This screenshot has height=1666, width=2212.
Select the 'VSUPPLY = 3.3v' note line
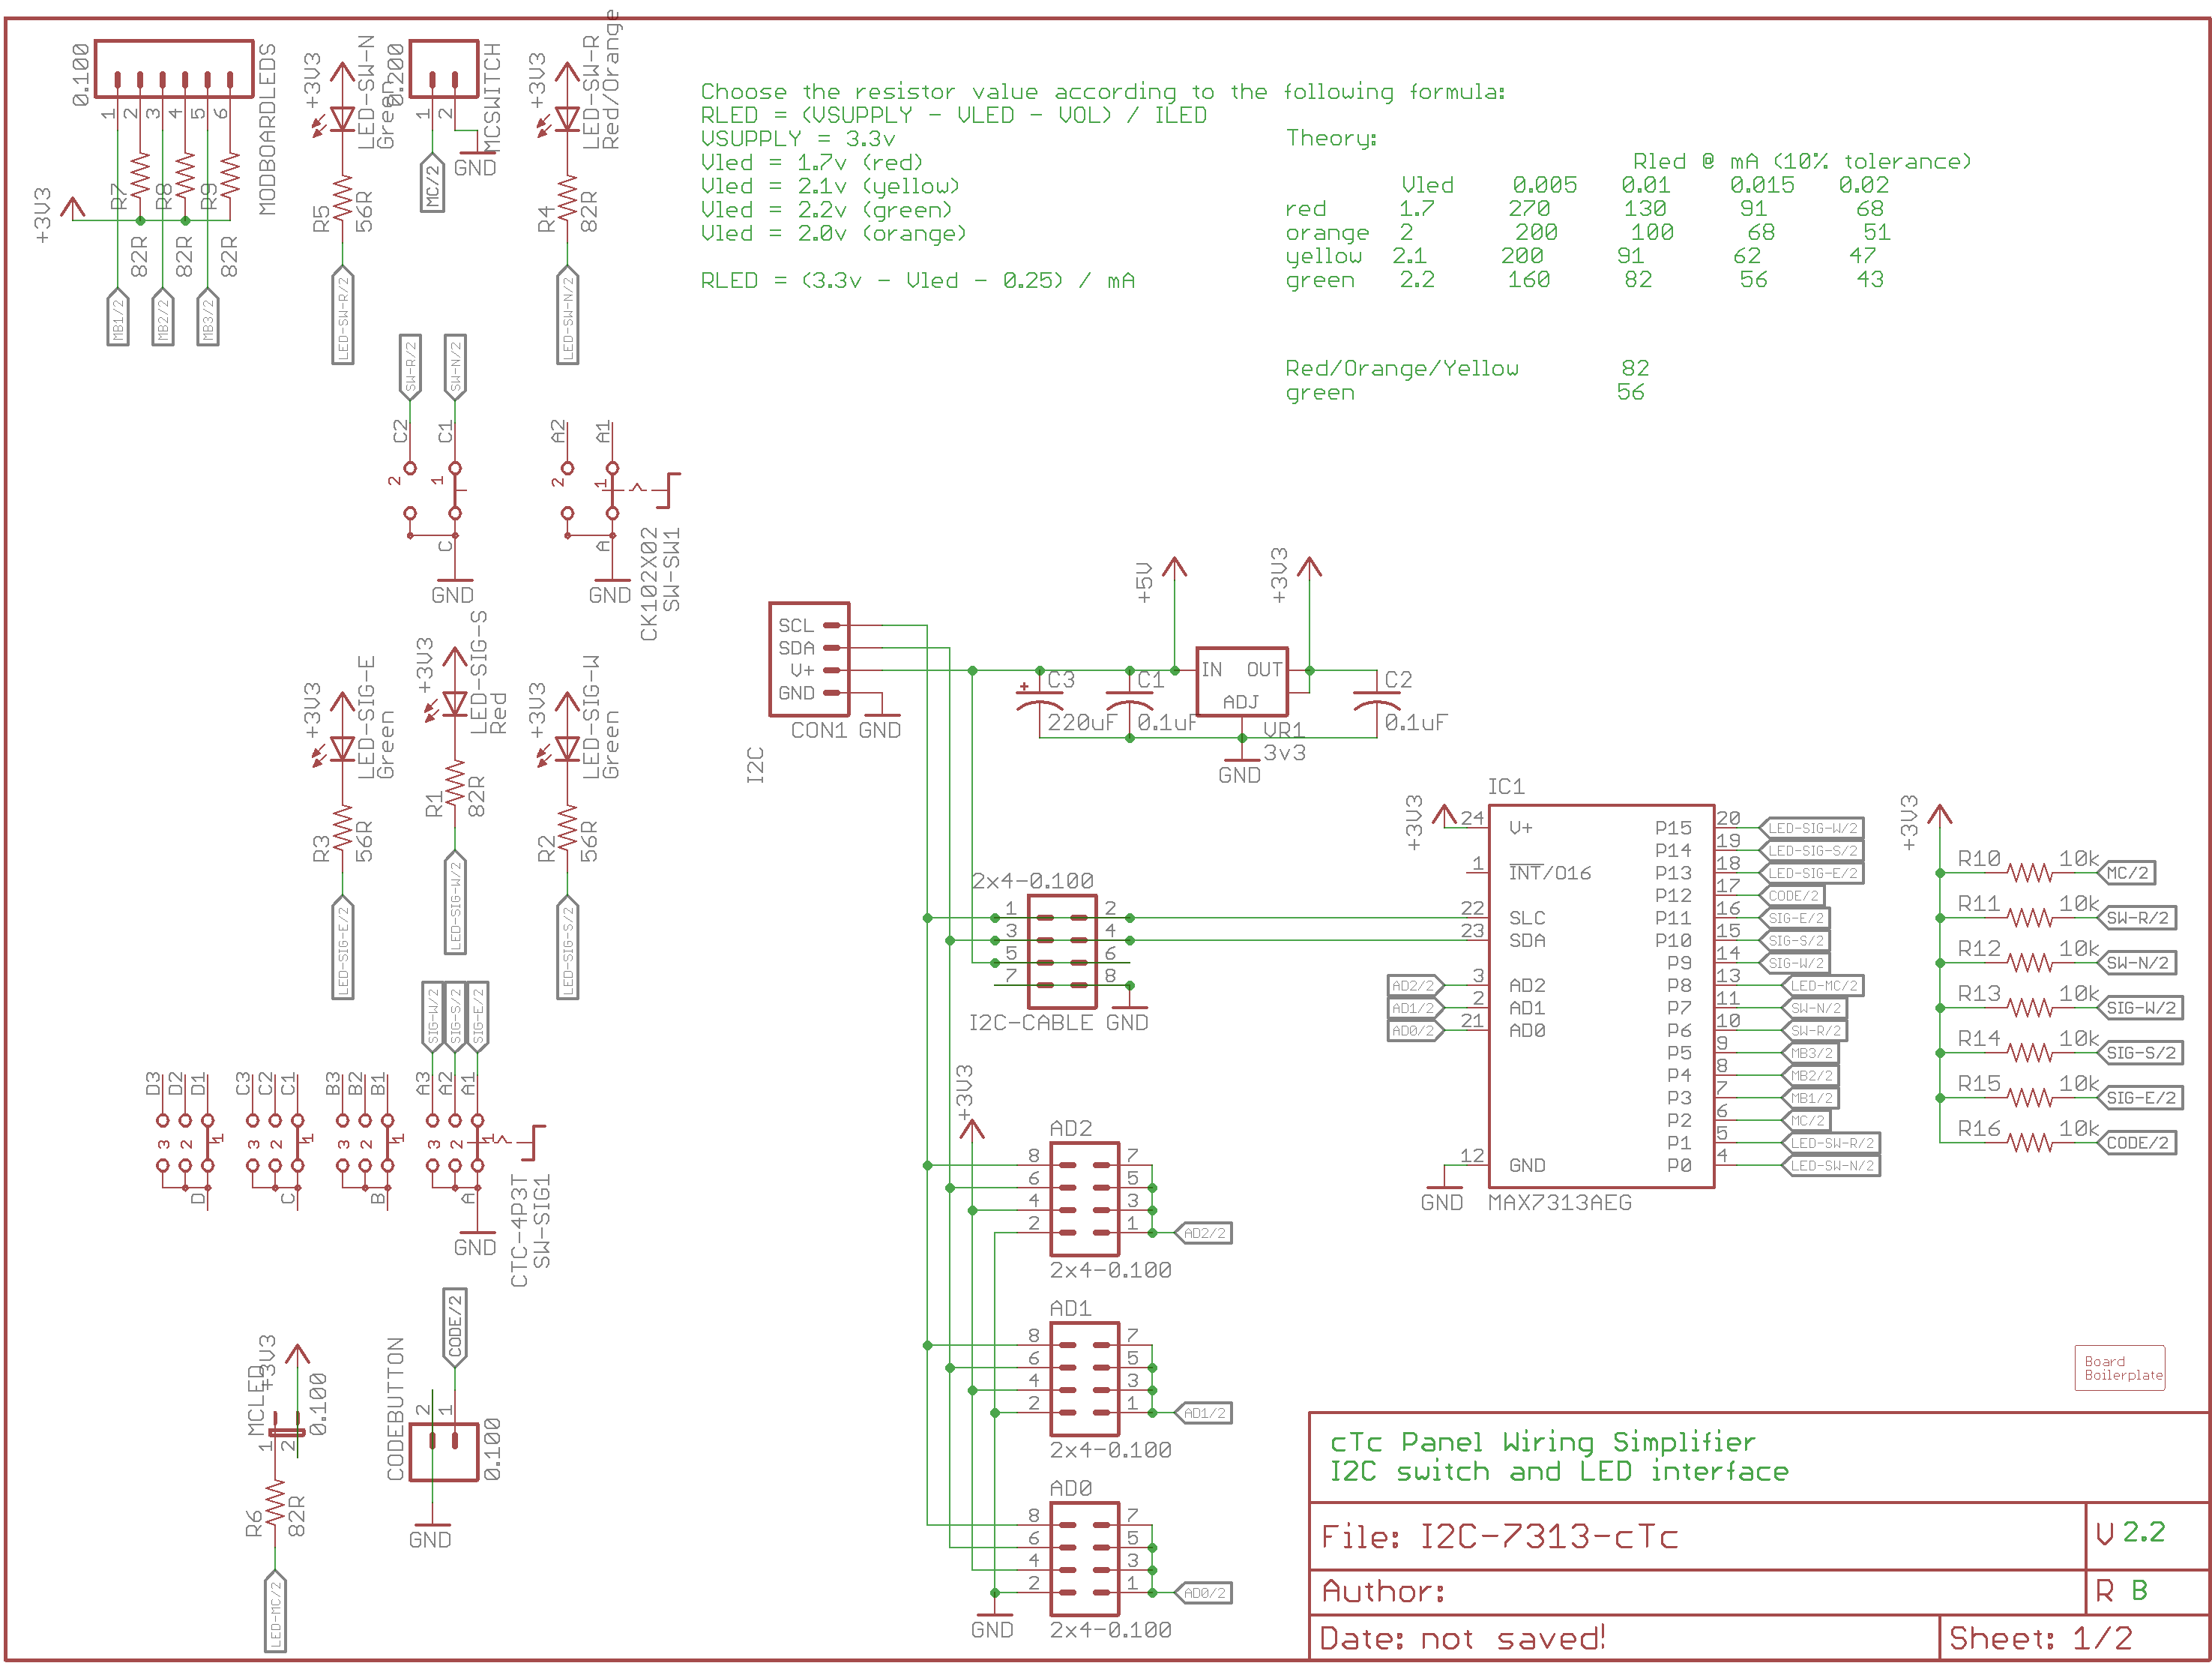coord(798,139)
